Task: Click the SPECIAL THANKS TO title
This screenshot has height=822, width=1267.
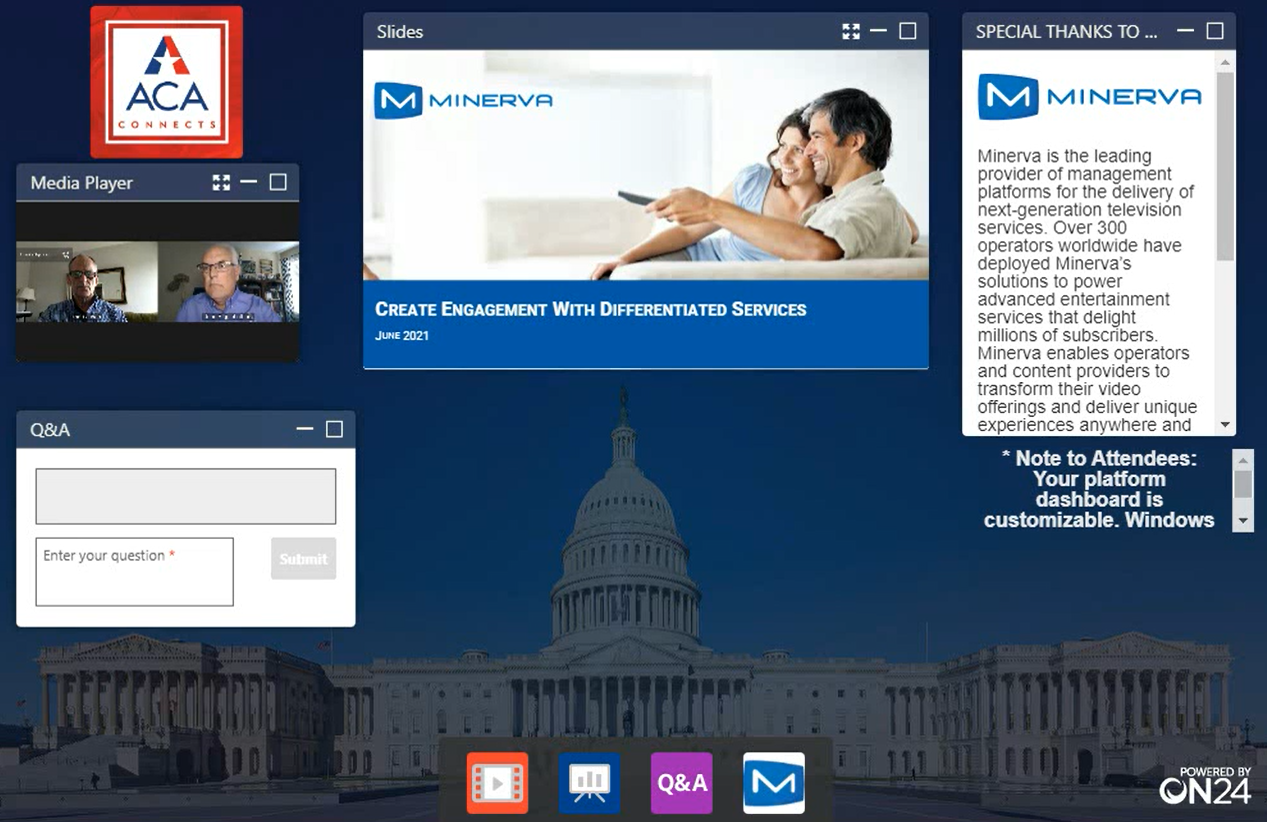Action: 1066,32
